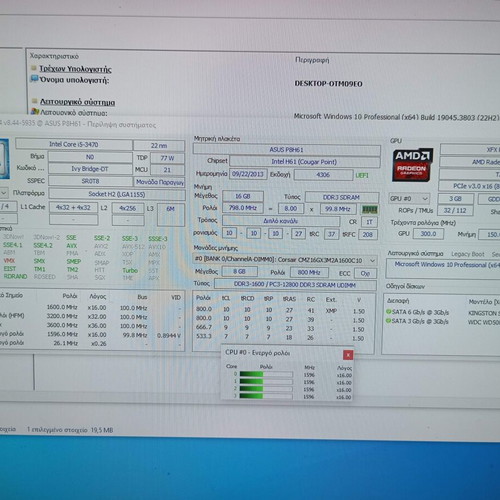Viewport: 500px width, 500px height.
Task: Click the Microsoft Windows 10 Professional OS field
Action: pos(443,269)
